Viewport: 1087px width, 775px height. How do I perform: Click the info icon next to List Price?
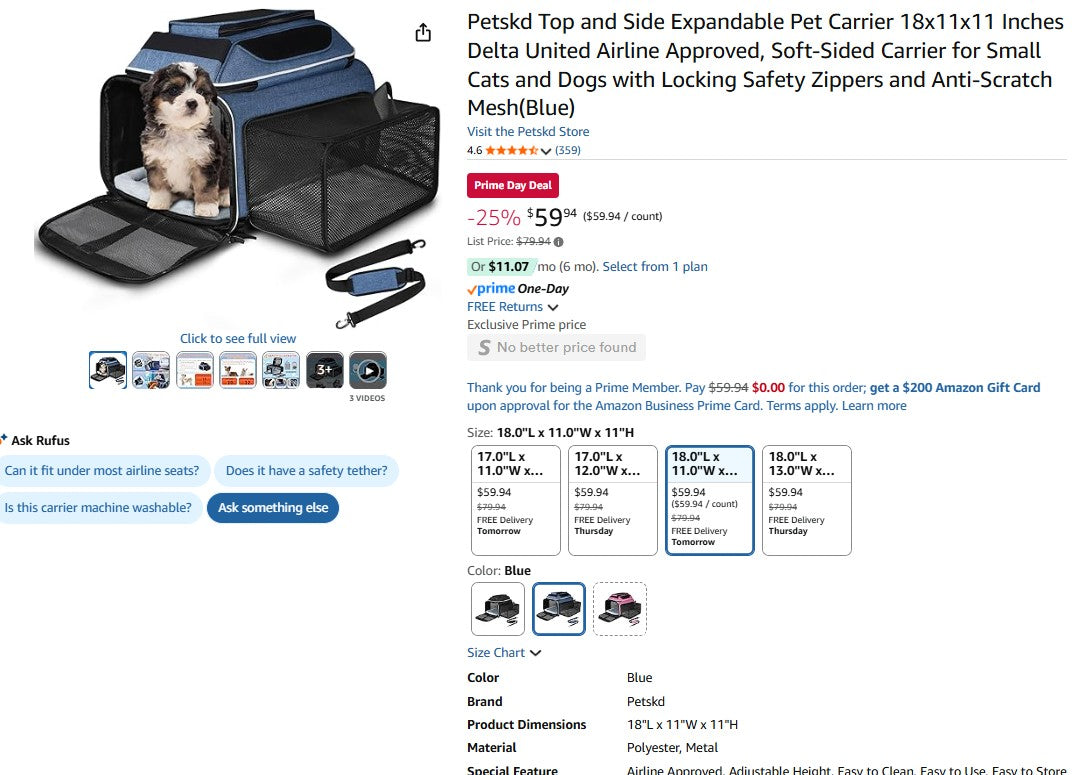(559, 242)
